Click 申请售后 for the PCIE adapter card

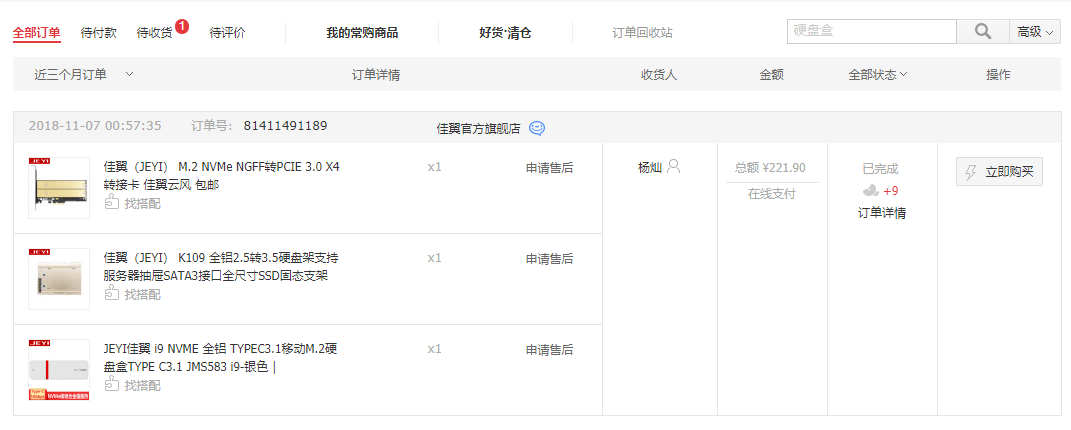[x=549, y=168]
